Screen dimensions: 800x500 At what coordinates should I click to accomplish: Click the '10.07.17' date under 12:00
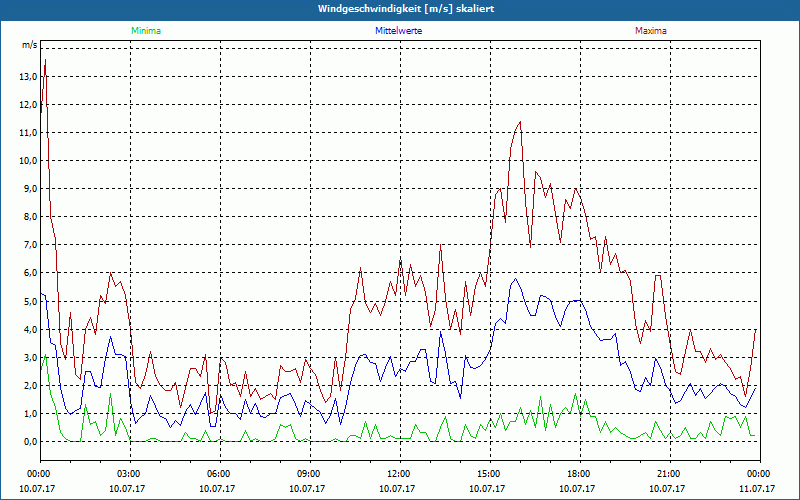(x=397, y=488)
